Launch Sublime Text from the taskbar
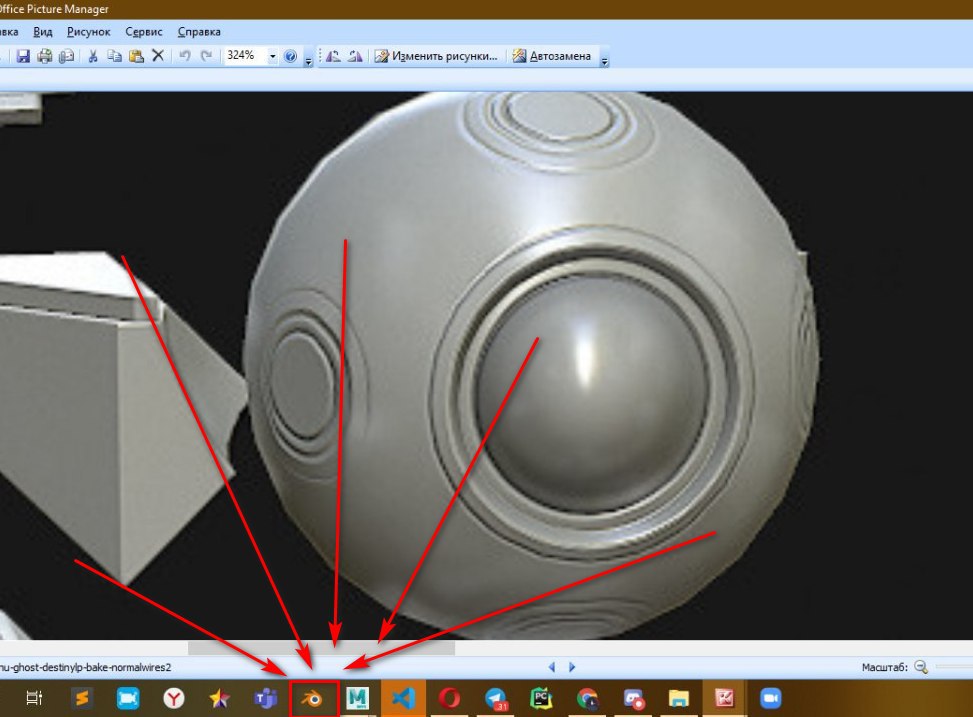This screenshot has width=973, height=717. tap(82, 698)
